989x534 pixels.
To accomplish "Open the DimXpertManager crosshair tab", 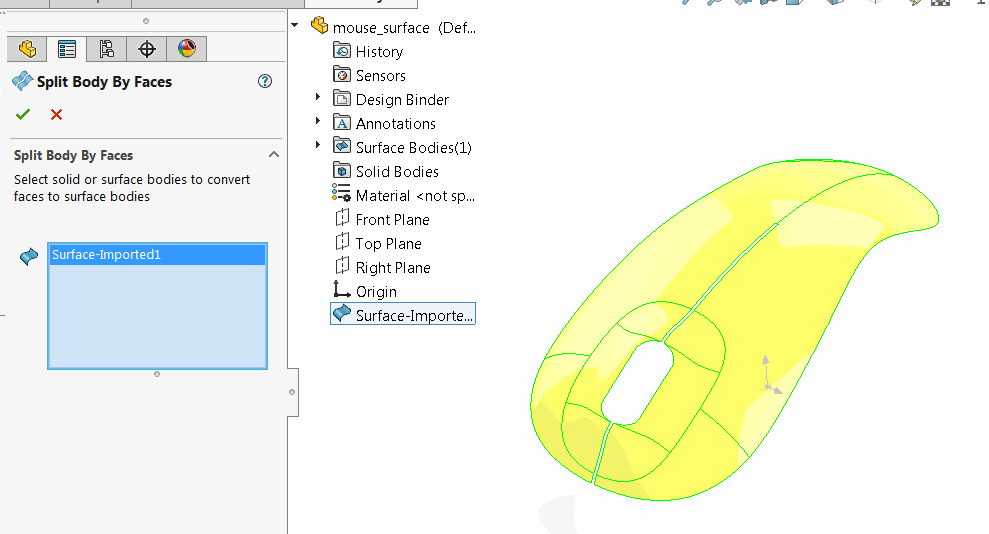I will pos(146,49).
